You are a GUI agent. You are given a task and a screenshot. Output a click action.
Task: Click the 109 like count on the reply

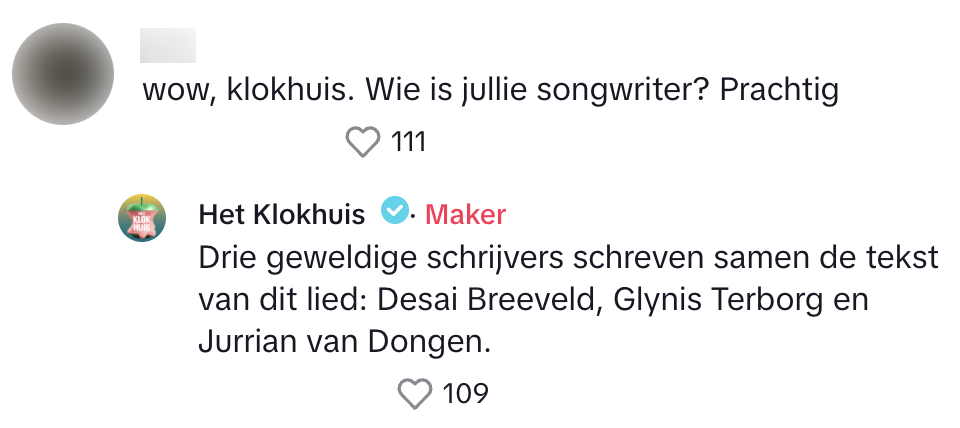click(465, 393)
